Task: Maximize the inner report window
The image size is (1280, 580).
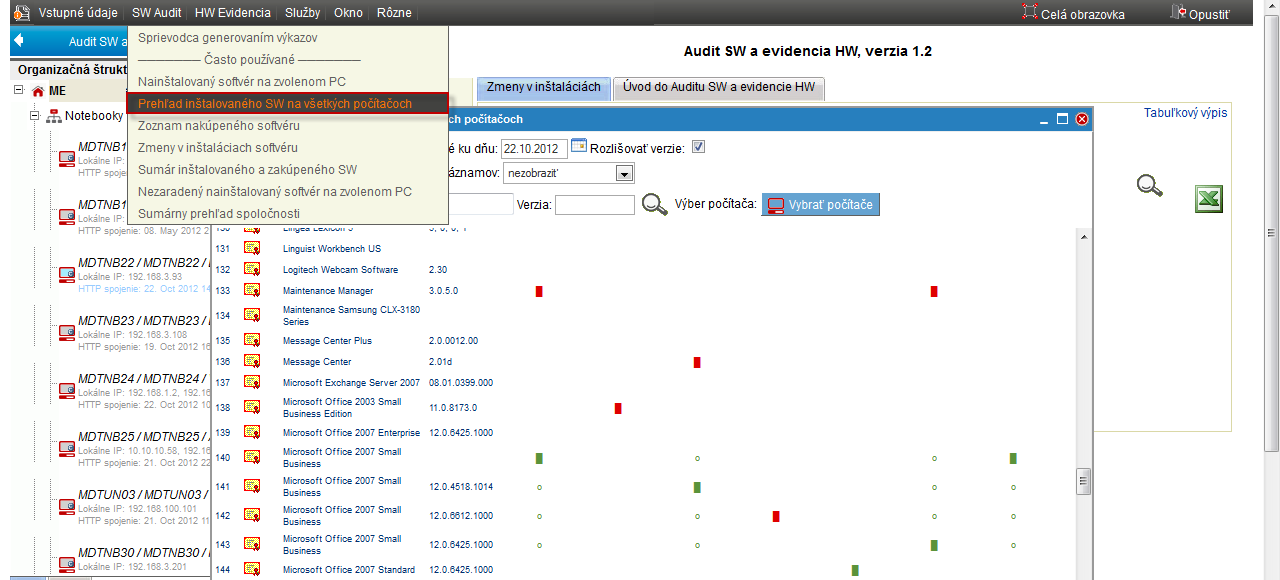Action: (1063, 119)
